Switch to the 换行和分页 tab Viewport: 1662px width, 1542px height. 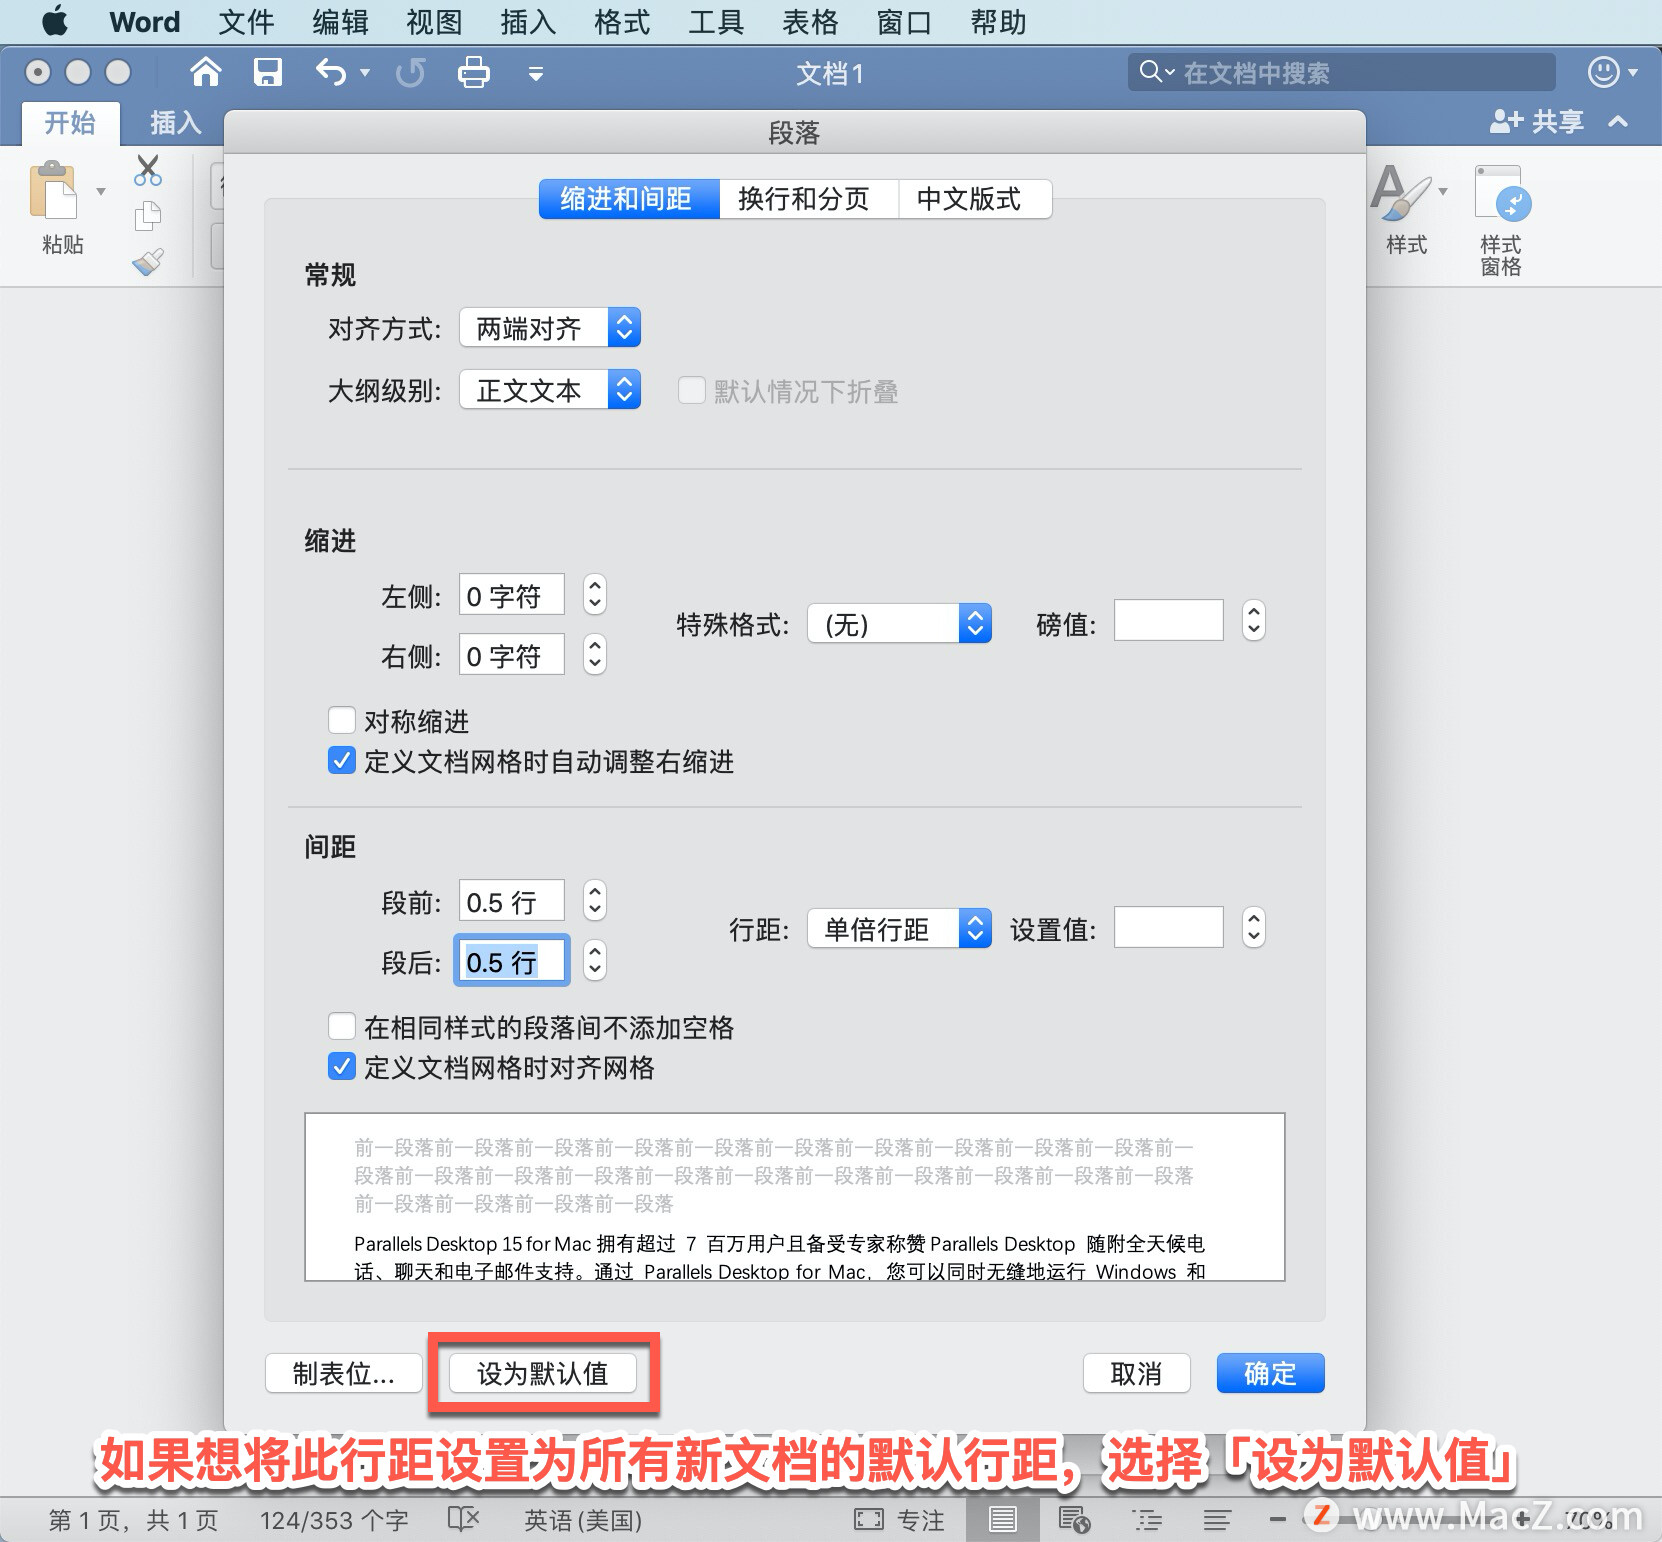tap(807, 198)
